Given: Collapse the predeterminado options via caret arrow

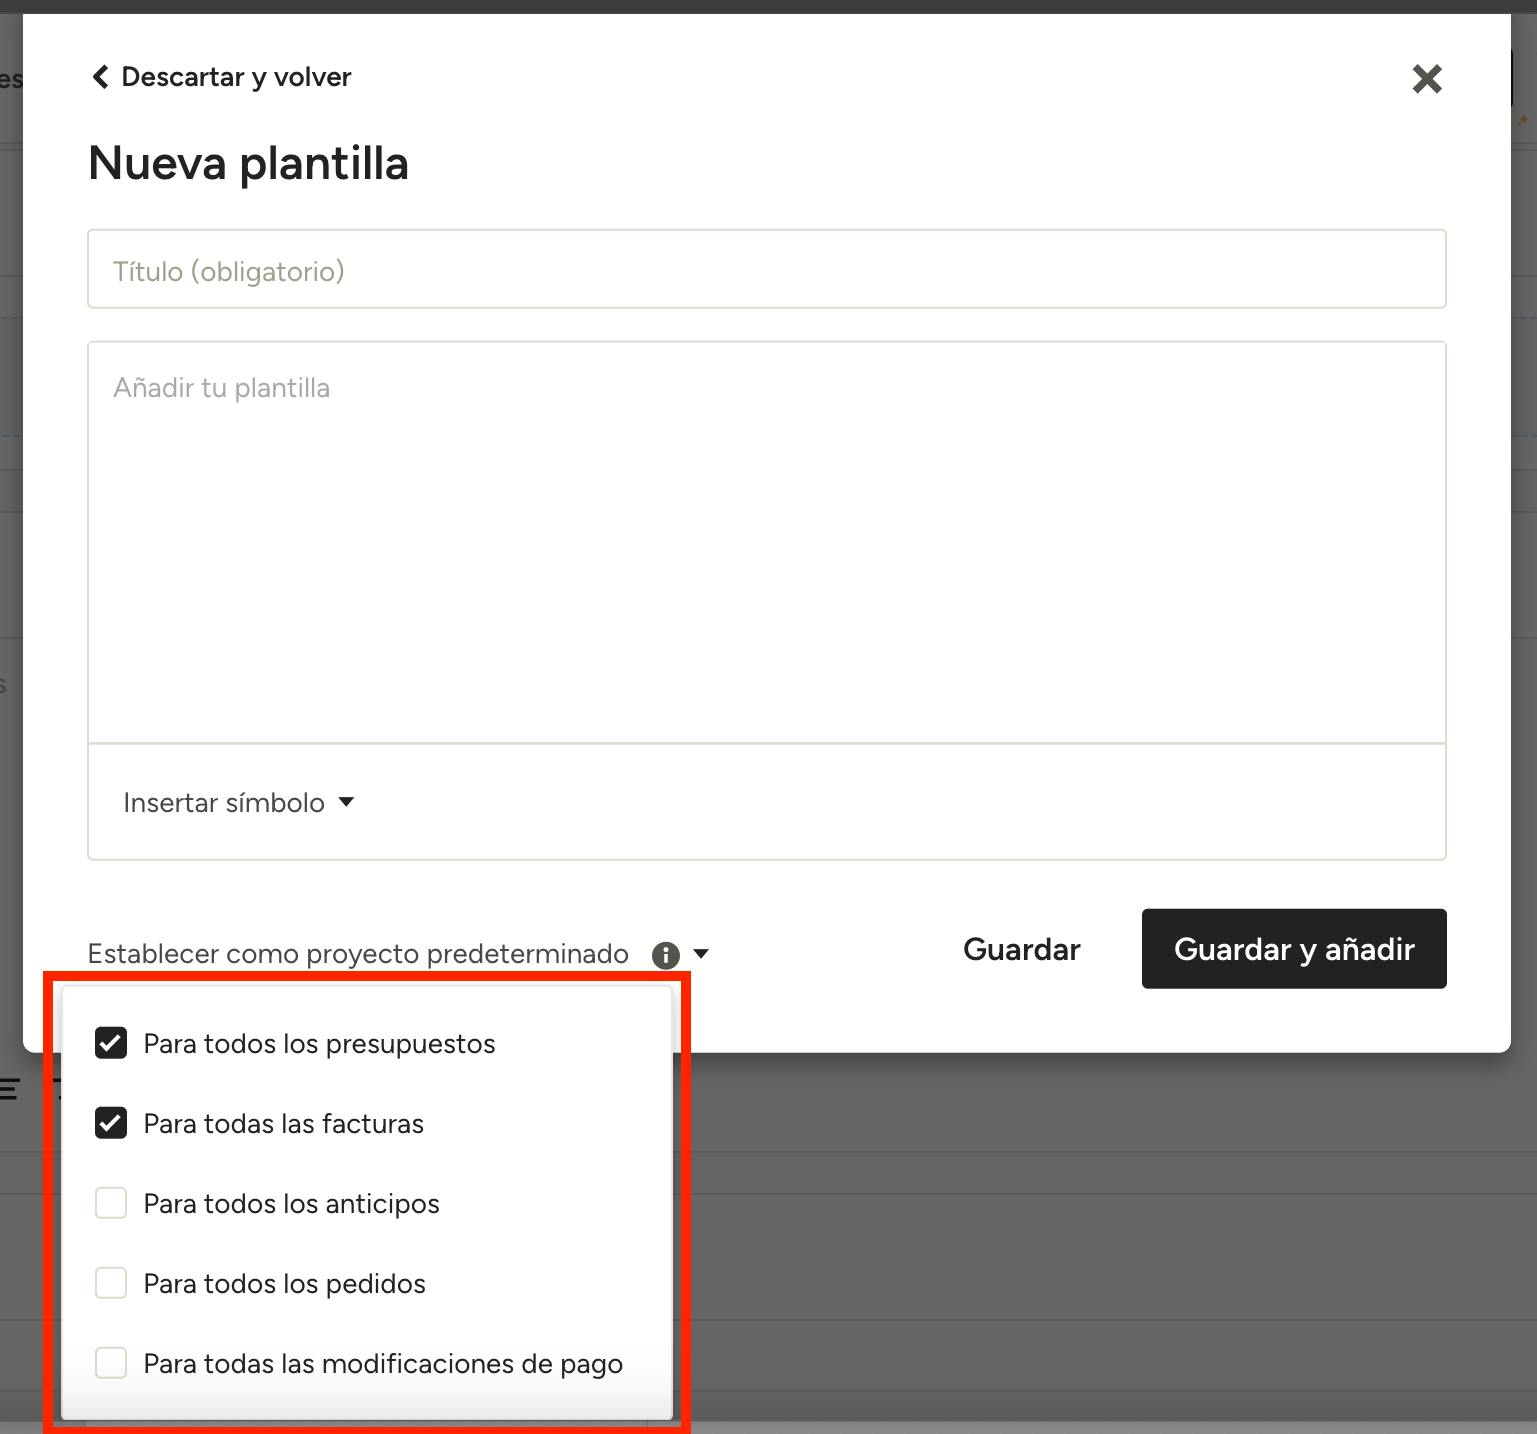Looking at the screenshot, I should [x=701, y=954].
